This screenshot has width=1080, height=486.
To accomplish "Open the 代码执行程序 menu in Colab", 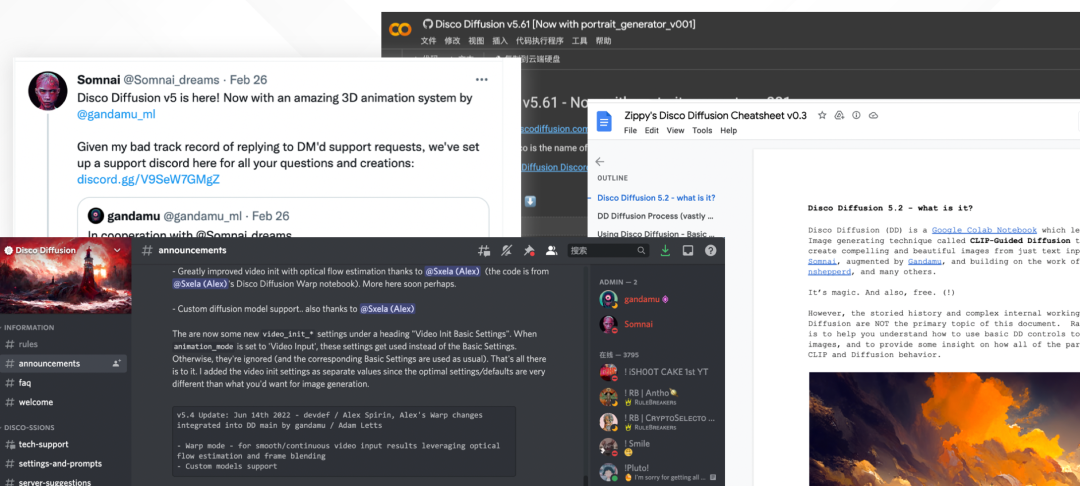I will point(540,41).
